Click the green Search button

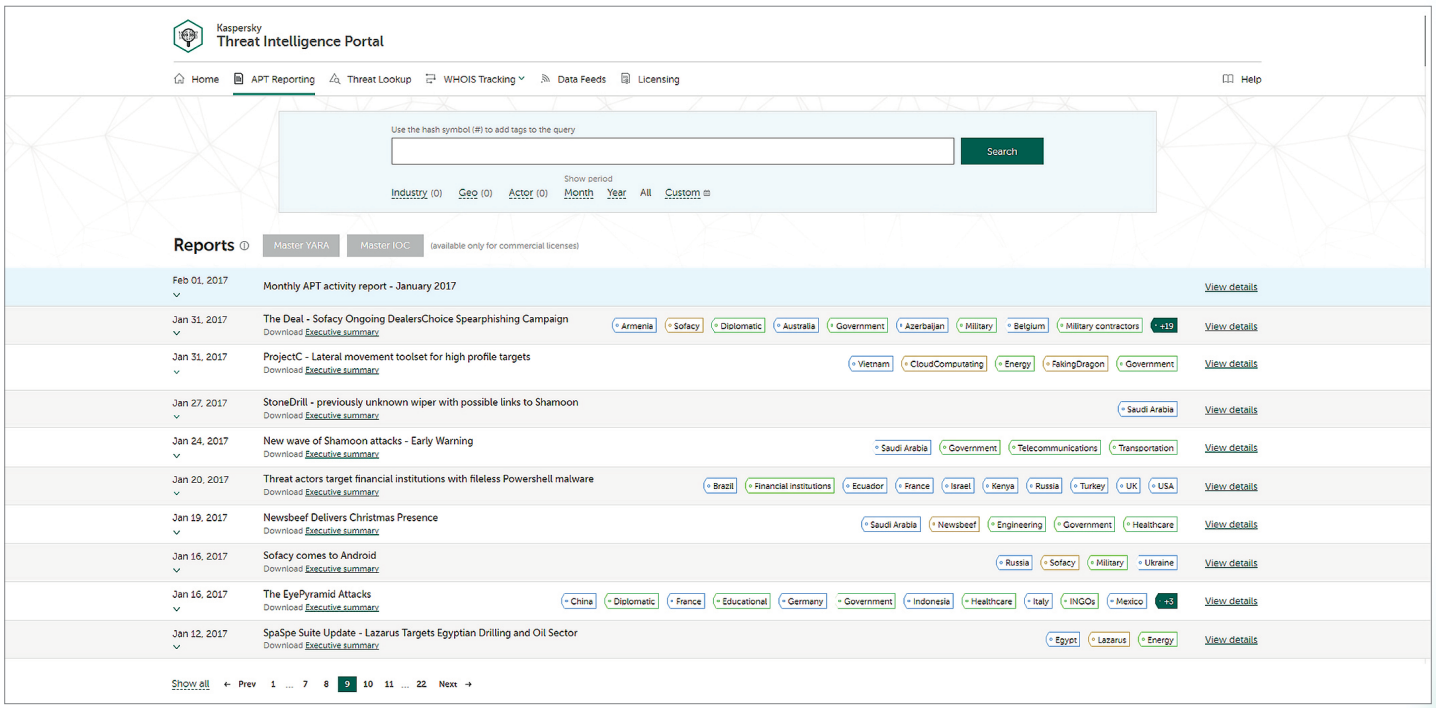[x=1002, y=151]
